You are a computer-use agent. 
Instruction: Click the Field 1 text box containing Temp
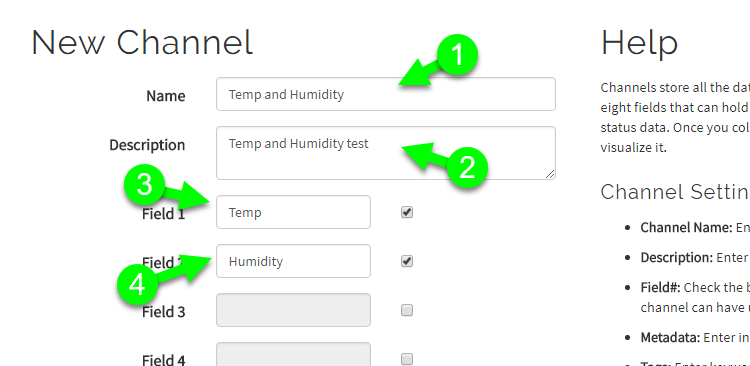(293, 212)
